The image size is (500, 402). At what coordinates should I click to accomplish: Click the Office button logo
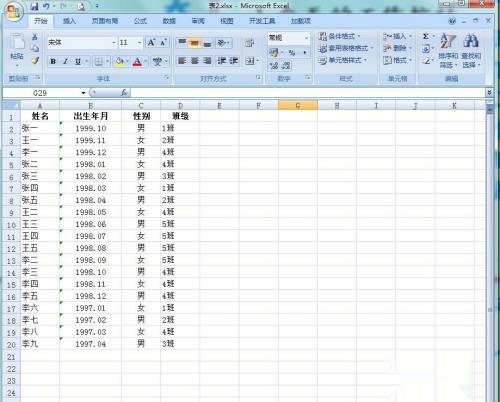click(13, 11)
